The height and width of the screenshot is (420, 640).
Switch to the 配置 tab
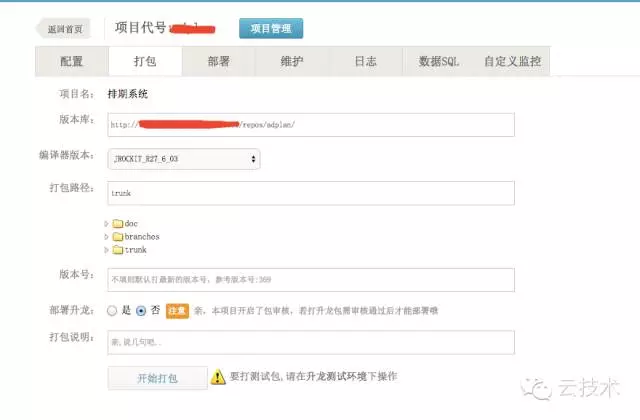72,61
